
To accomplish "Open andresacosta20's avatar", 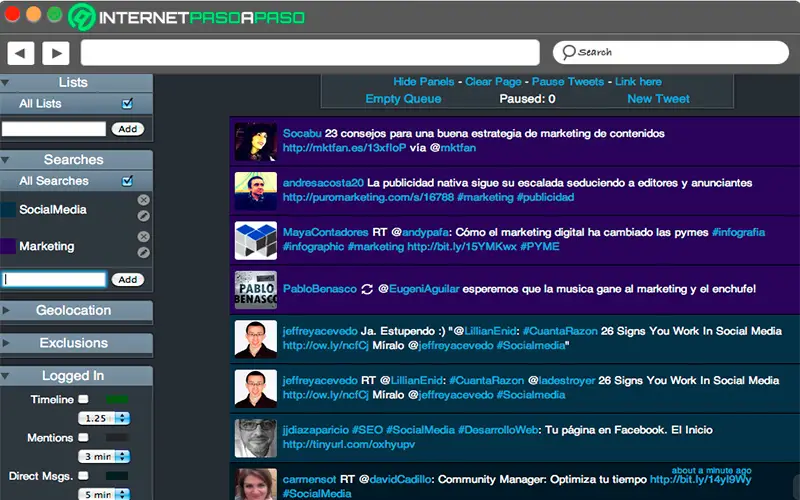I will [x=256, y=191].
